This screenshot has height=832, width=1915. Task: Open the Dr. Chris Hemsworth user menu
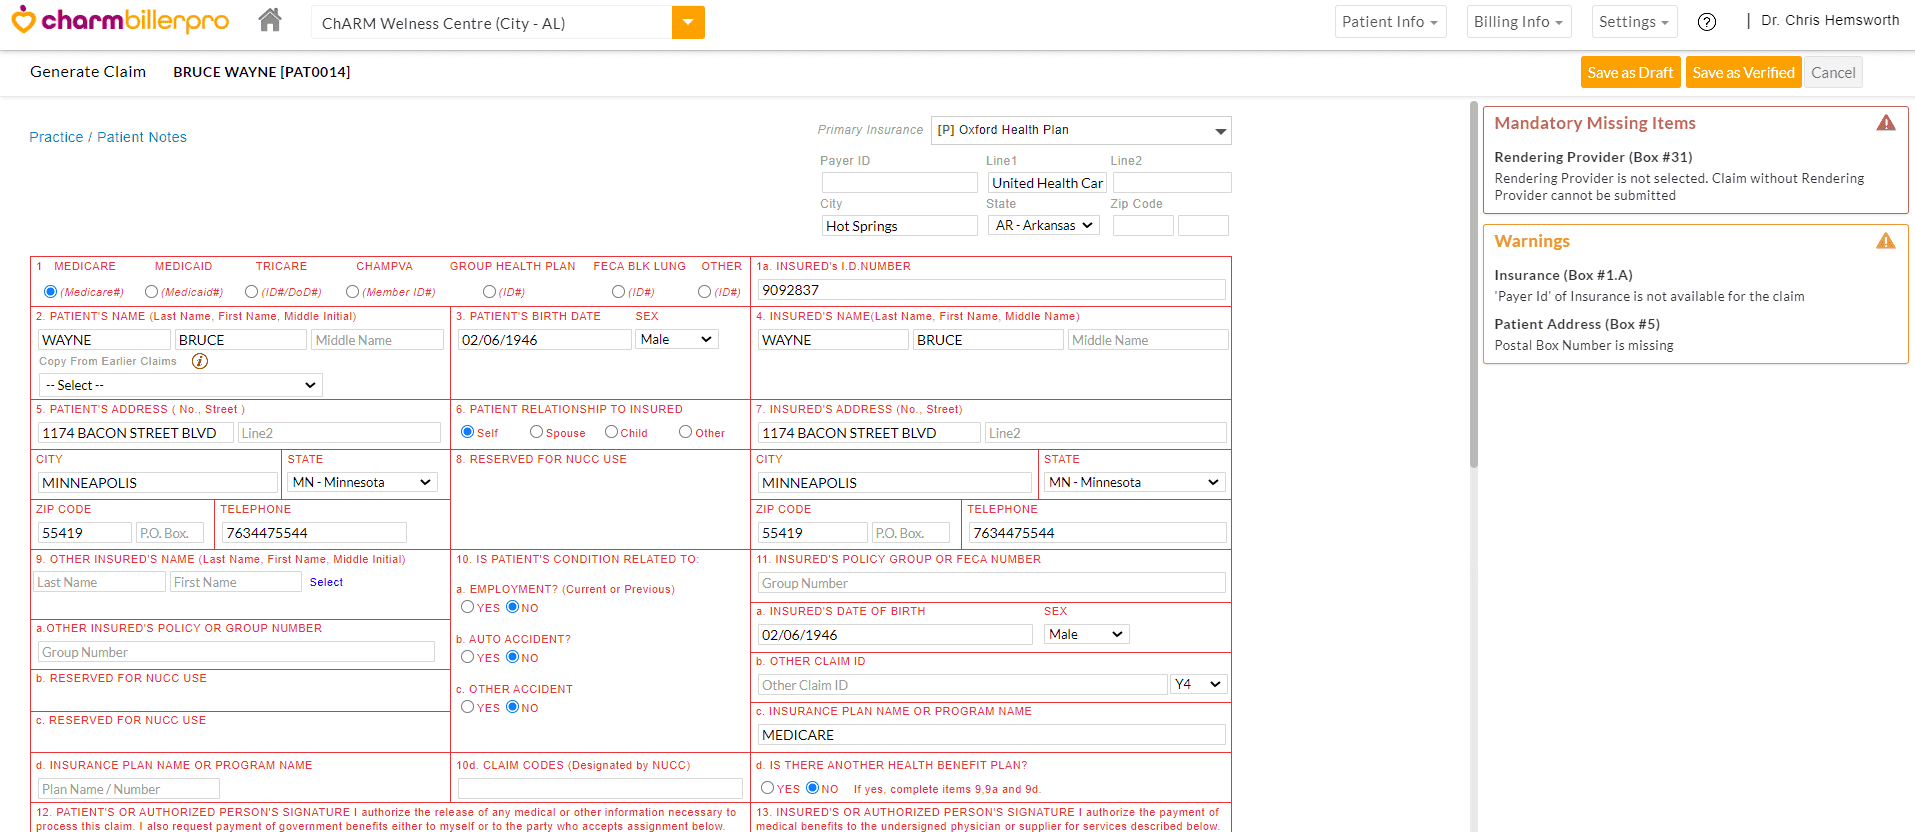pyautogui.click(x=1830, y=20)
